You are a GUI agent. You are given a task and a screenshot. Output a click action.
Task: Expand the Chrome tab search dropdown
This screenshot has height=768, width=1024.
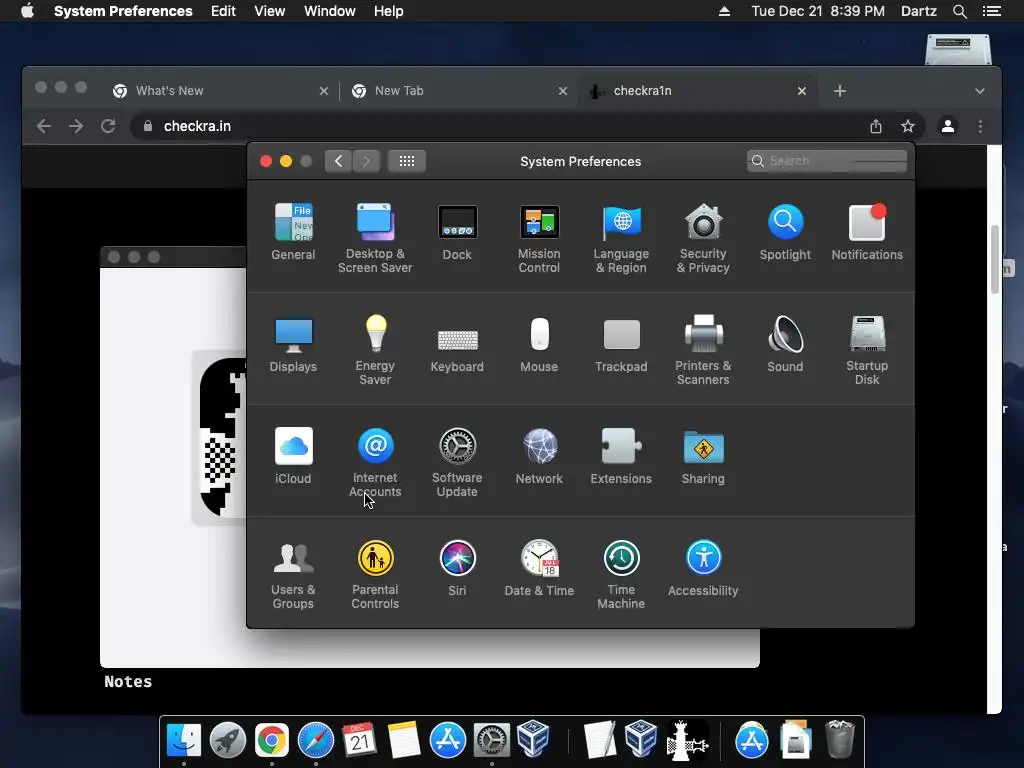coord(980,91)
